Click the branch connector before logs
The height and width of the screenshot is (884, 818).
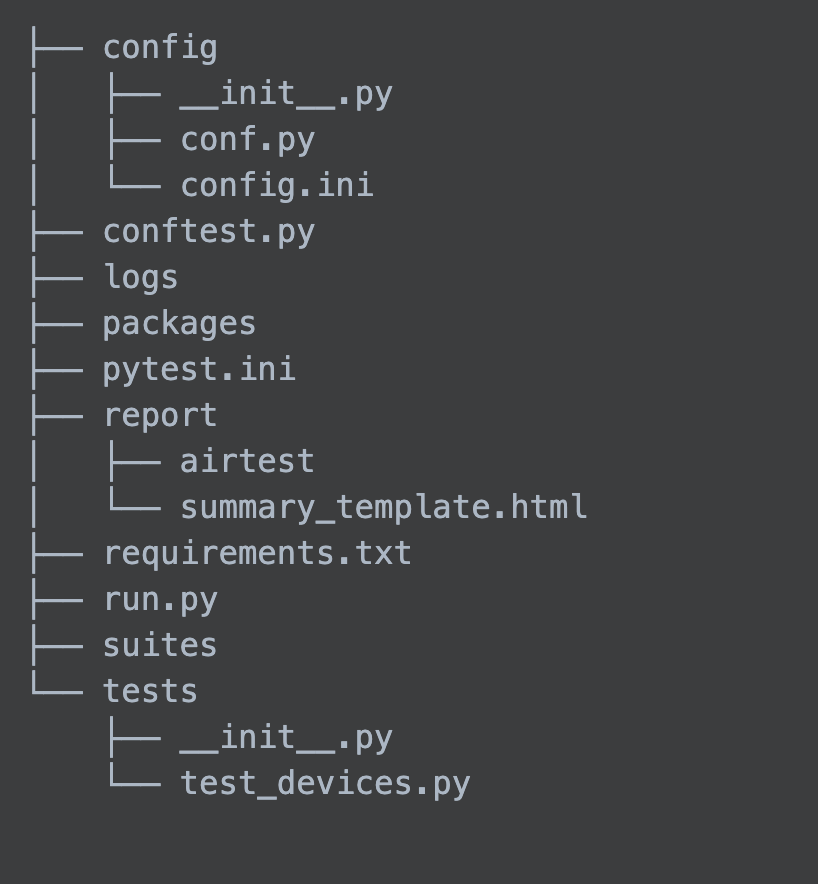point(57,278)
